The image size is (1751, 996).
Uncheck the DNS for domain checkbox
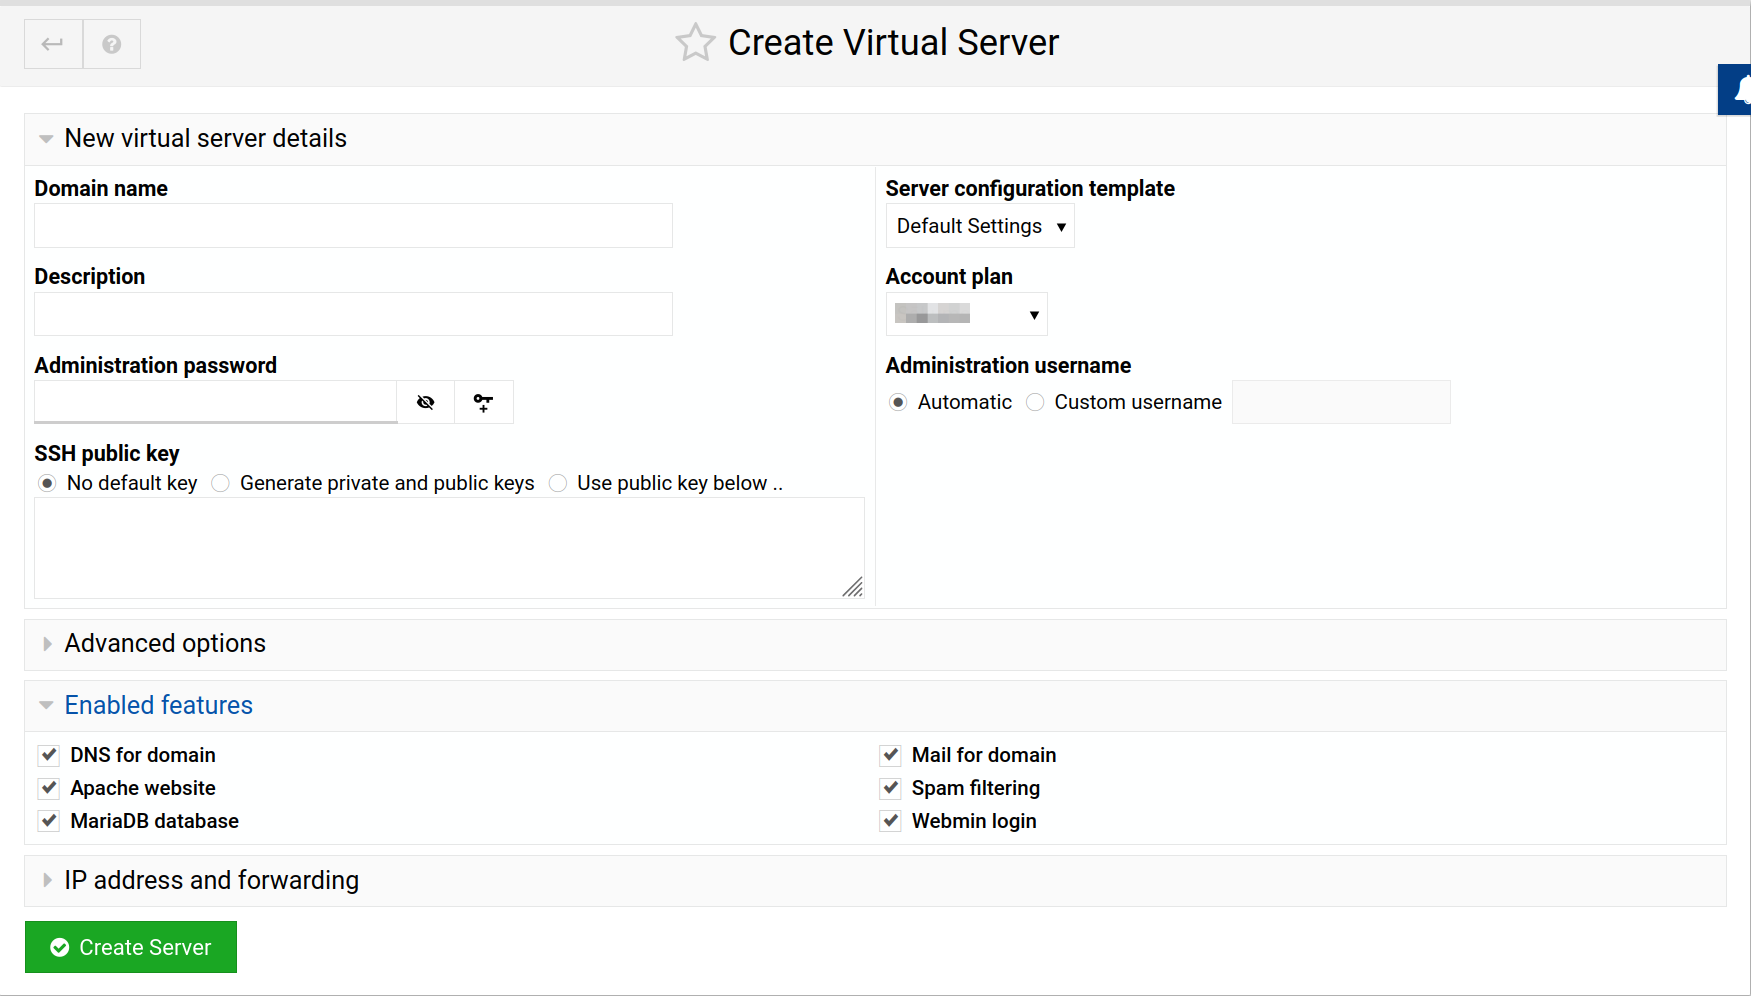49,755
